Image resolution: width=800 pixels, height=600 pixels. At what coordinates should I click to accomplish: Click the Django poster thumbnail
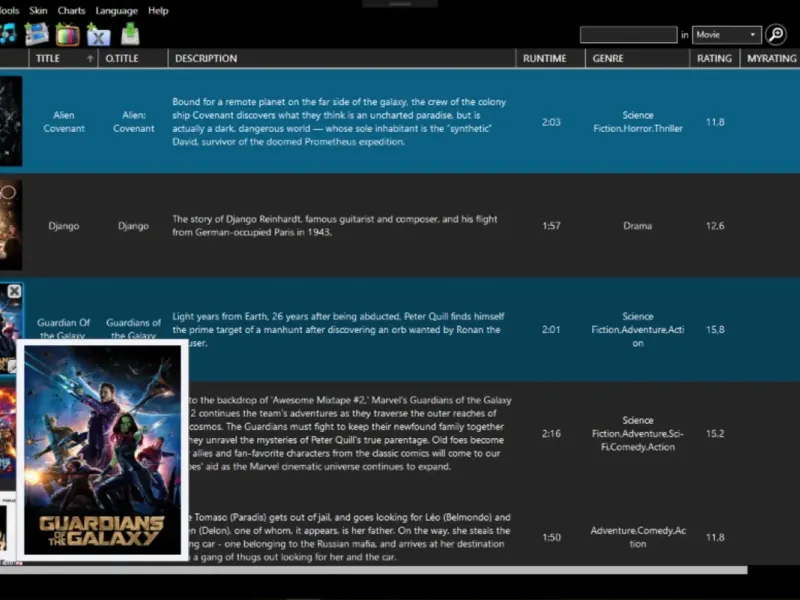(11, 225)
